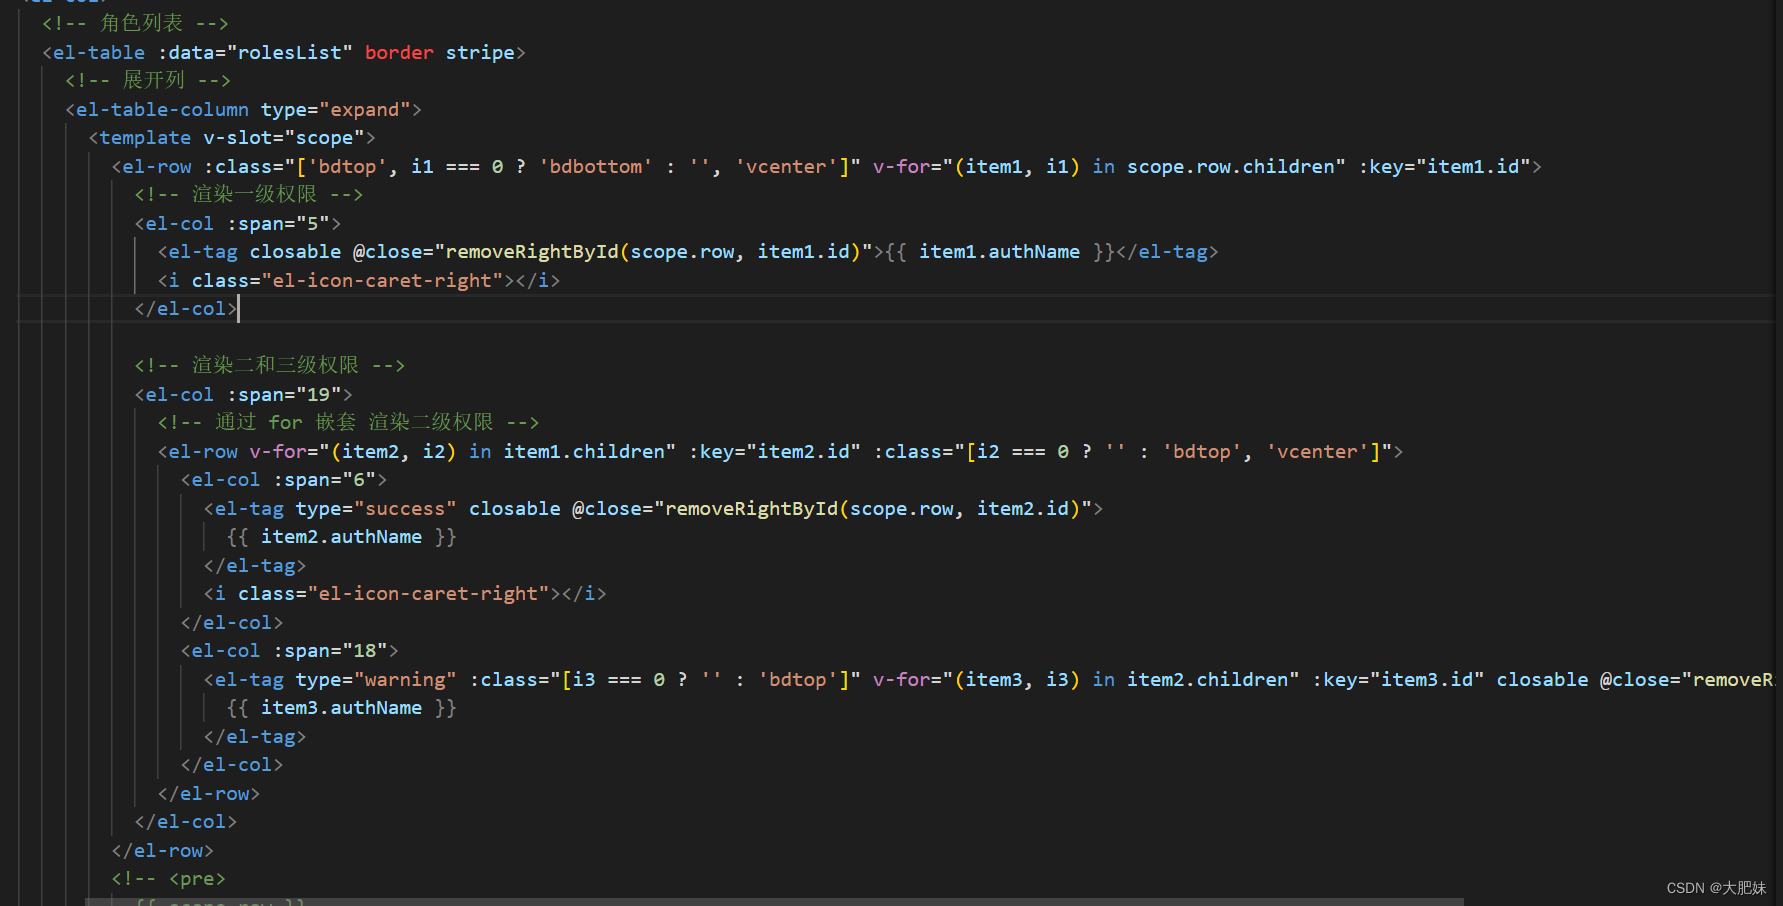Click 'scope.row.children' in first v-for

pyautogui.click(x=1230, y=166)
